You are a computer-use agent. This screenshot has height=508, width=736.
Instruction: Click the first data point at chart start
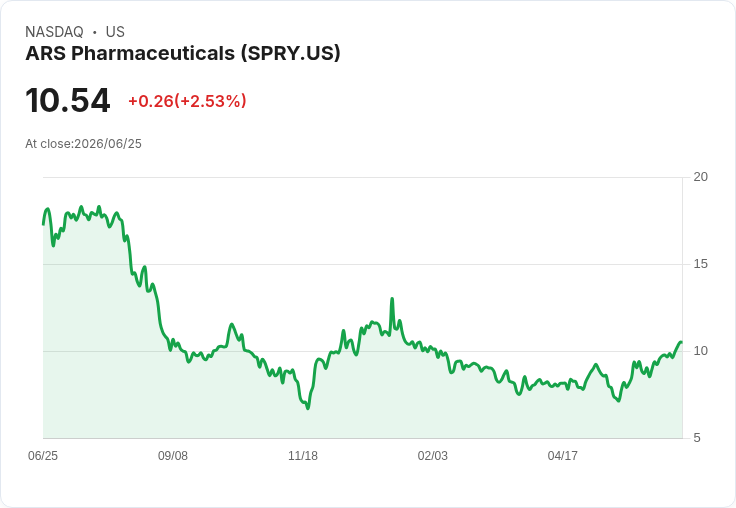pos(44,224)
